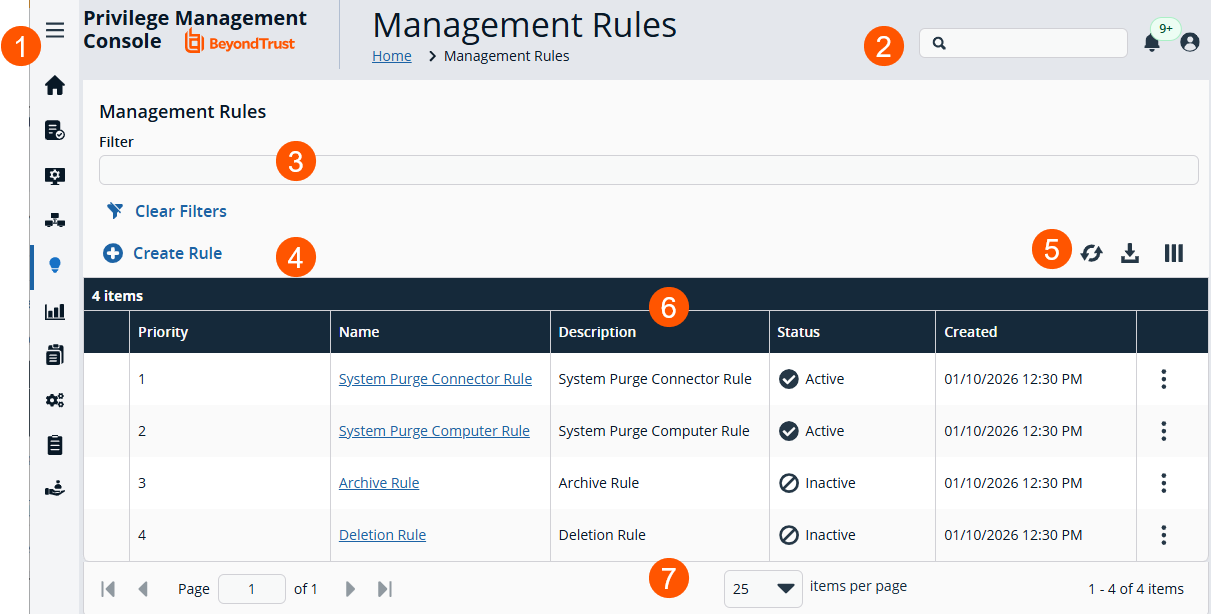Open Configuration using the gears sidebar icon
This screenshot has width=1211, height=614.
tap(55, 399)
